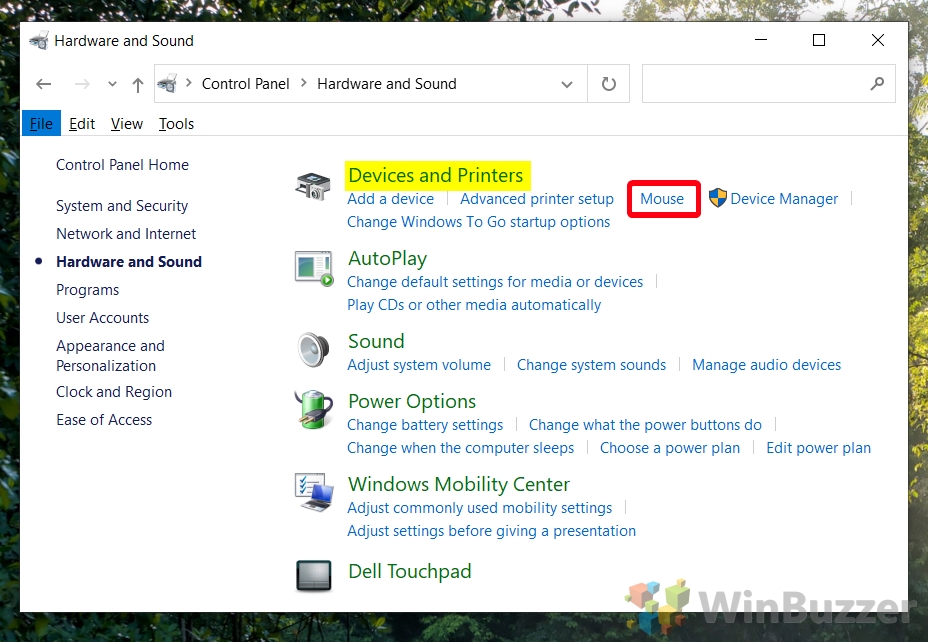Open Dell Touchpad heading
The image size is (928, 642).
pos(410,572)
